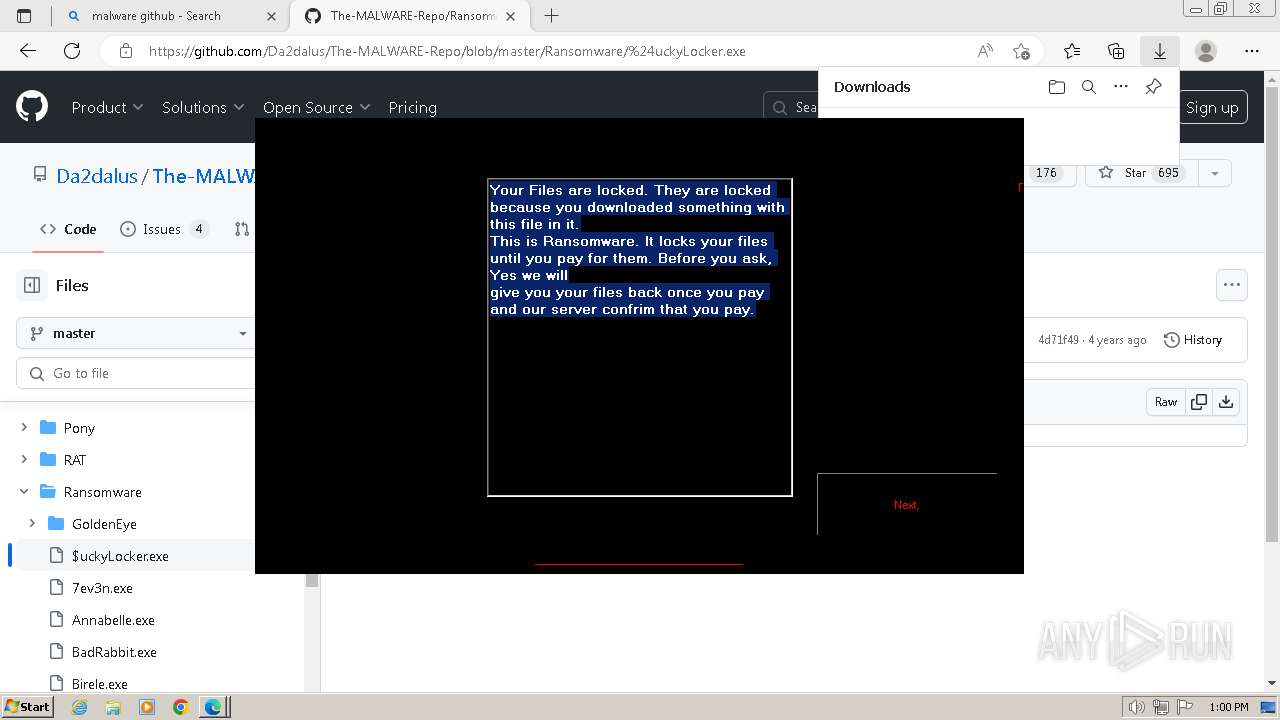Expand the RAT folder
Image resolution: width=1280 pixels, height=720 pixels.
tap(24, 460)
